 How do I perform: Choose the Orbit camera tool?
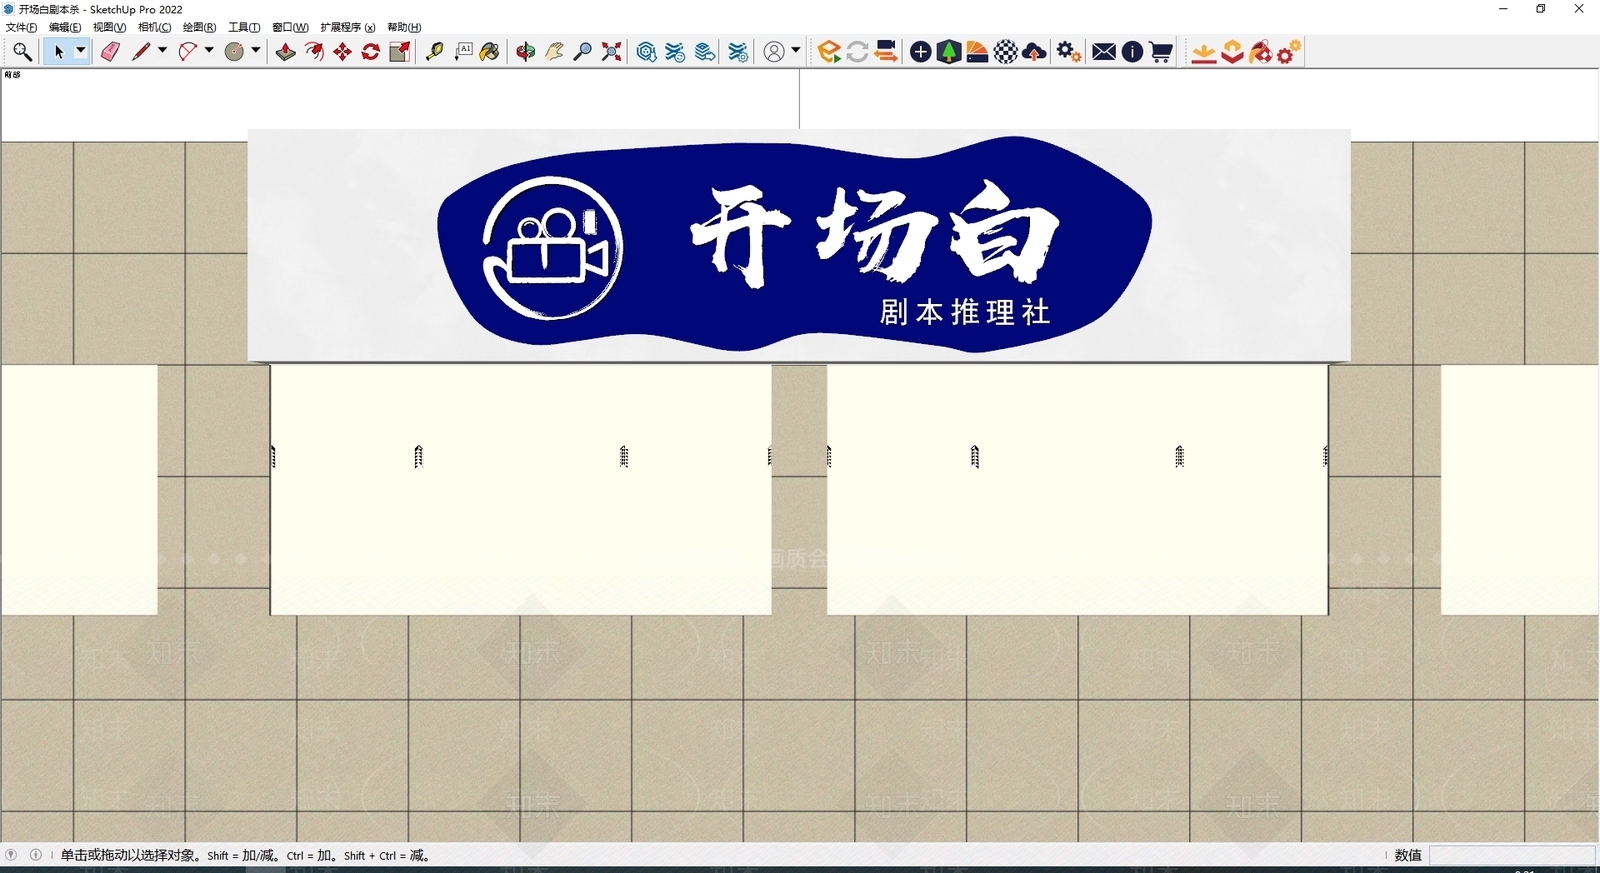click(x=526, y=52)
